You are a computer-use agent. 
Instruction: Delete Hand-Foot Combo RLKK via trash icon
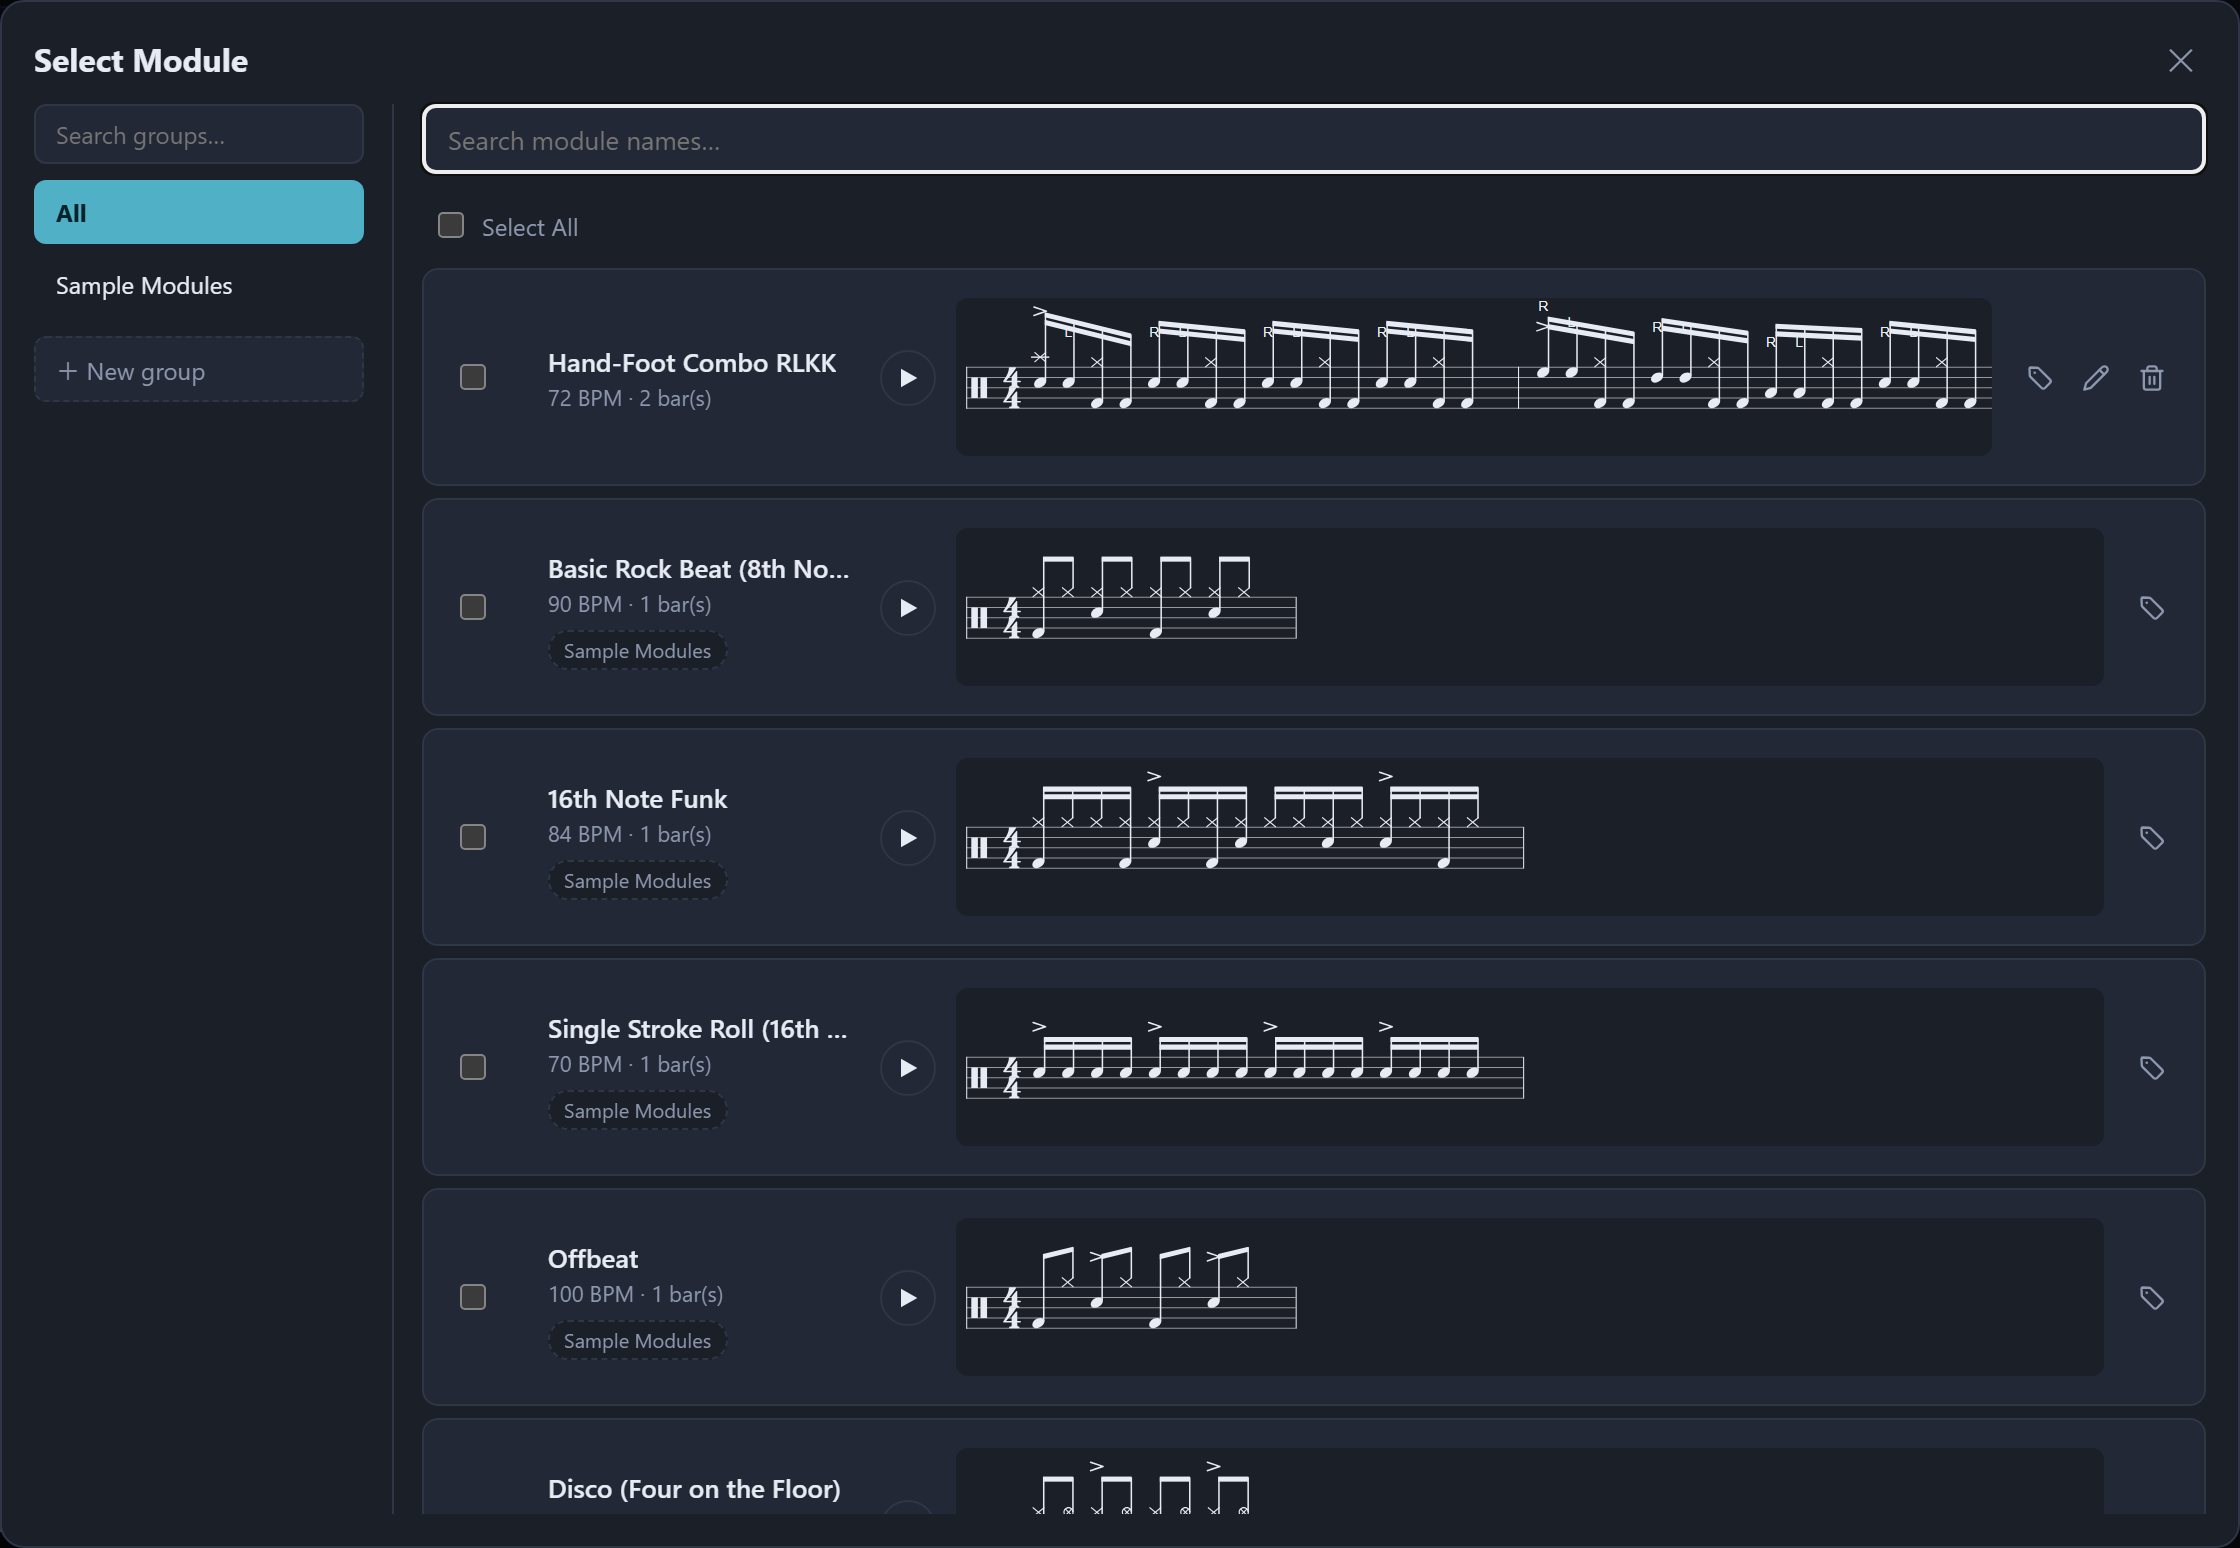tap(2152, 378)
